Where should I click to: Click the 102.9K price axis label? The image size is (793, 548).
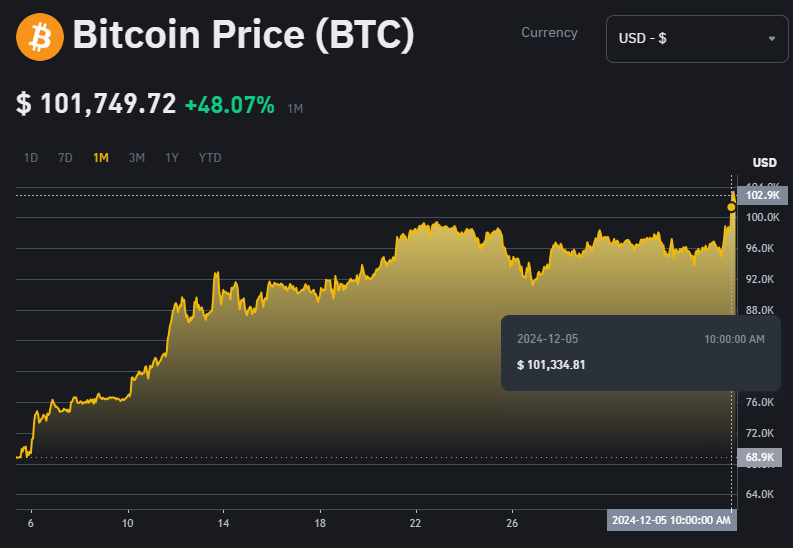tap(763, 195)
